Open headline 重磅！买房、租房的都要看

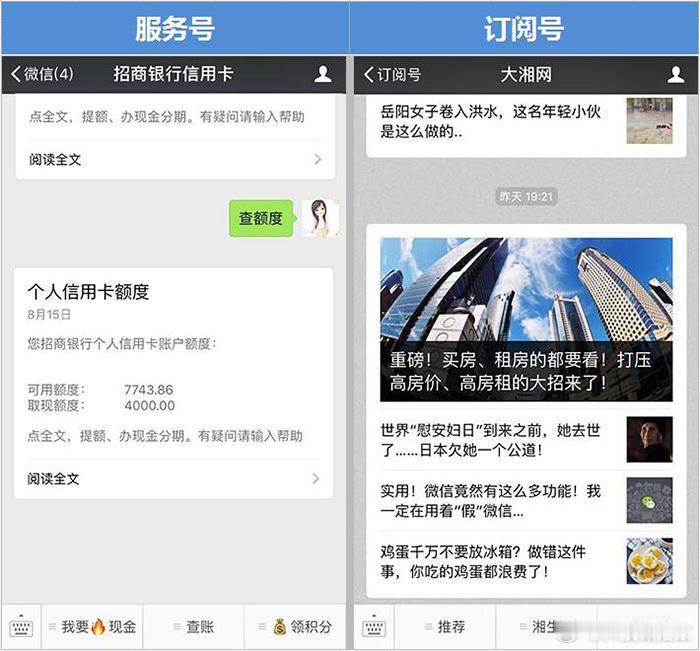[520, 371]
